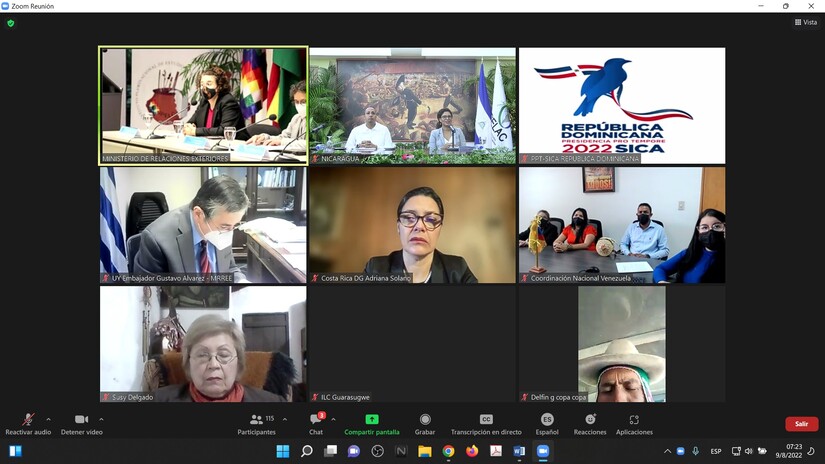This screenshot has width=825, height=464.
Task: Select Costa Rica DG Adriana Solano tile
Action: [x=412, y=225]
